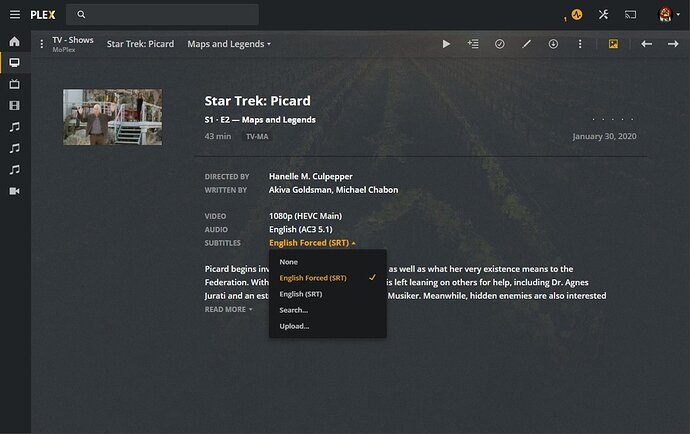Open Star Trek: Picard show title link
690x434 pixels.
(x=257, y=101)
